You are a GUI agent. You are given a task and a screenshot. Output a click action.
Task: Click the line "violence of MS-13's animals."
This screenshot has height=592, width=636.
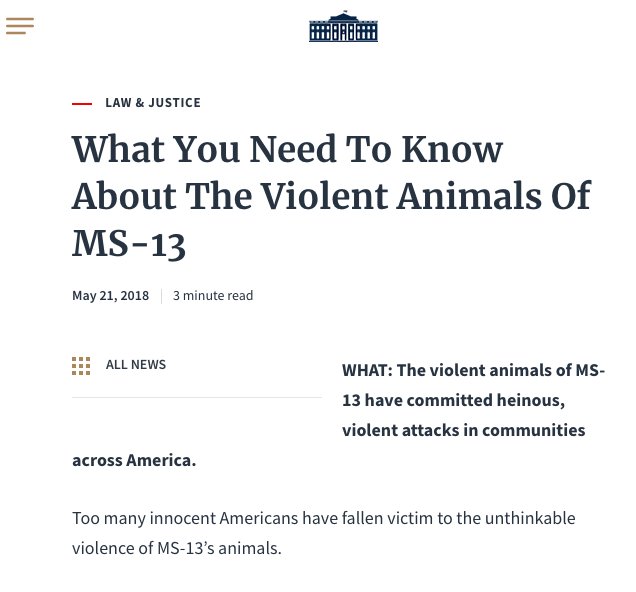(177, 548)
